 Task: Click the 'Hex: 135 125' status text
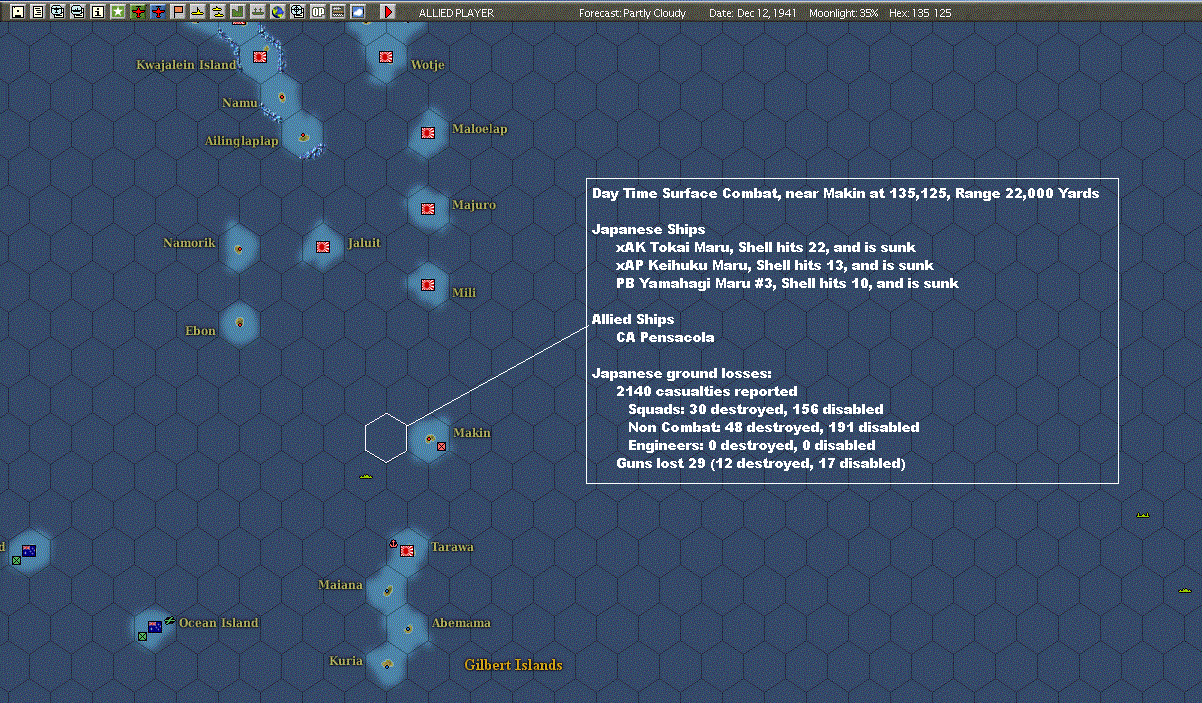tap(918, 13)
